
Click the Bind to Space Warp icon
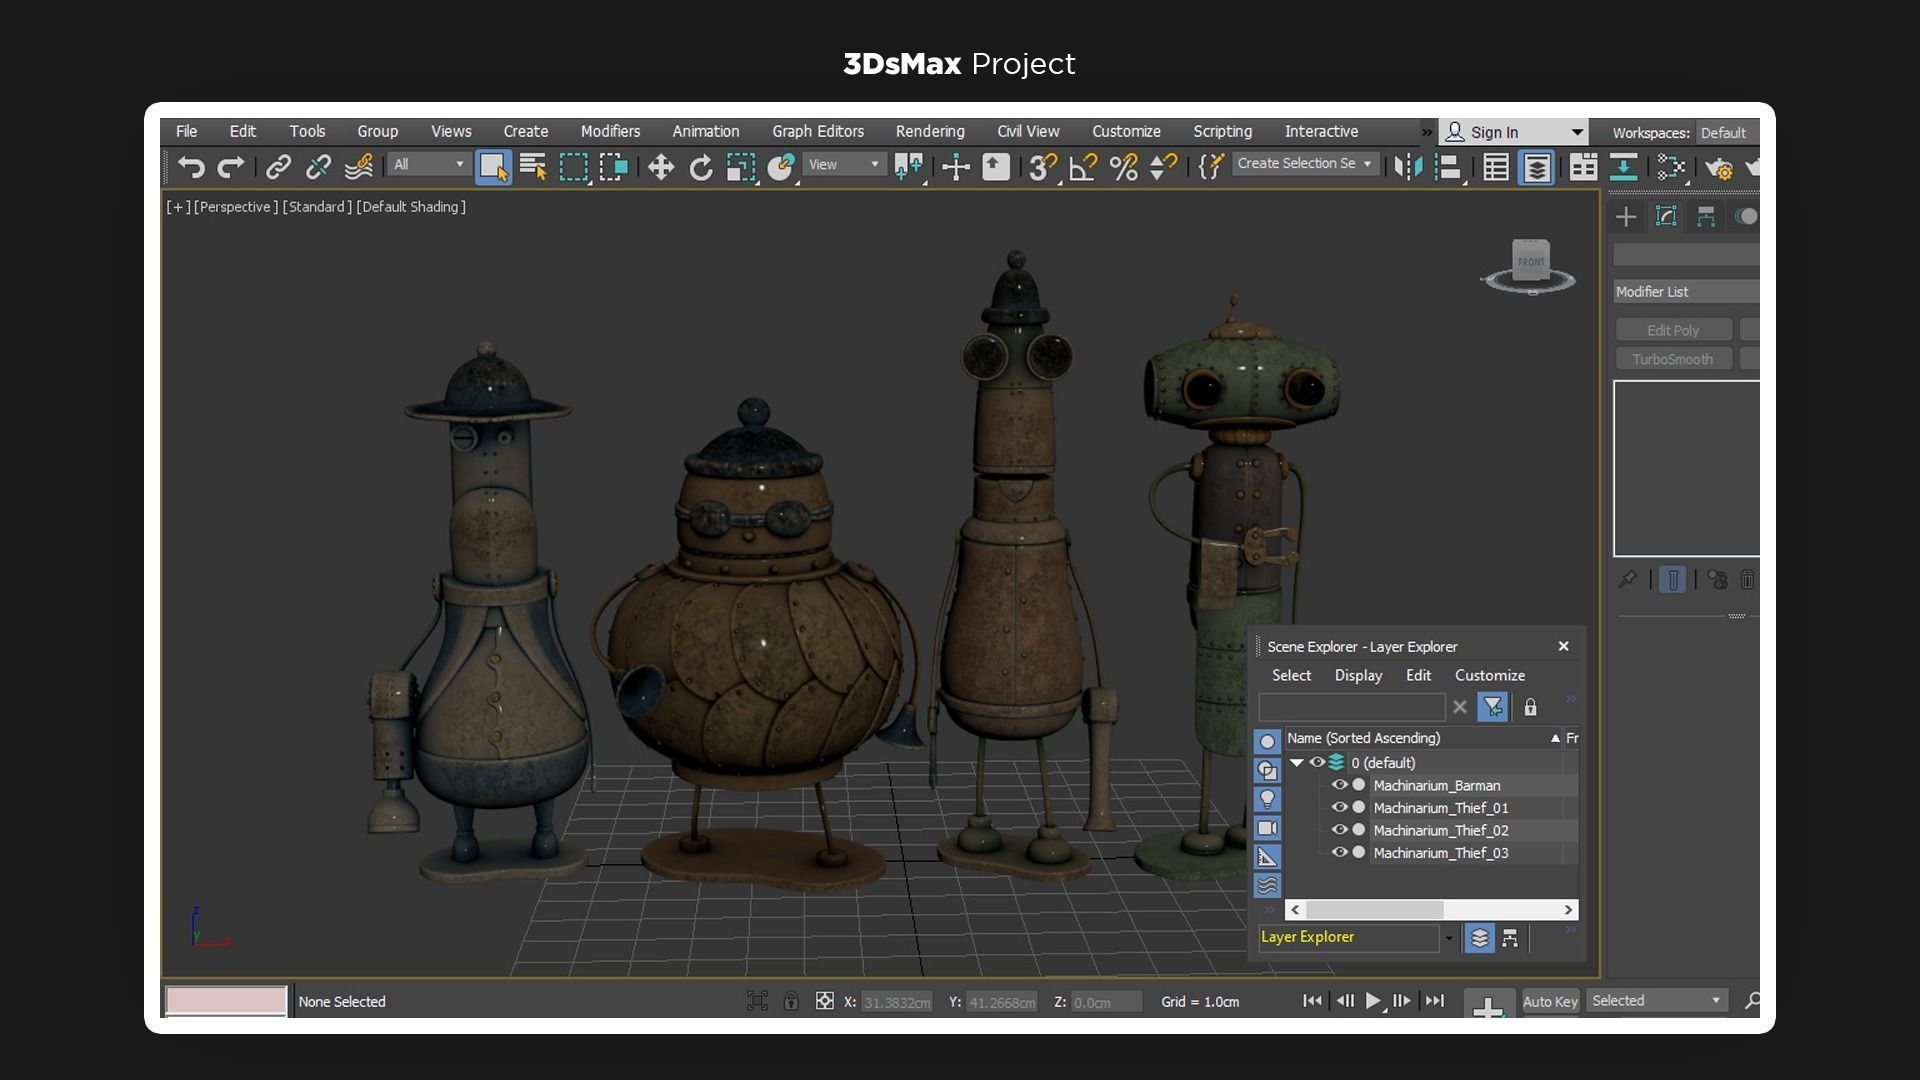pos(359,167)
